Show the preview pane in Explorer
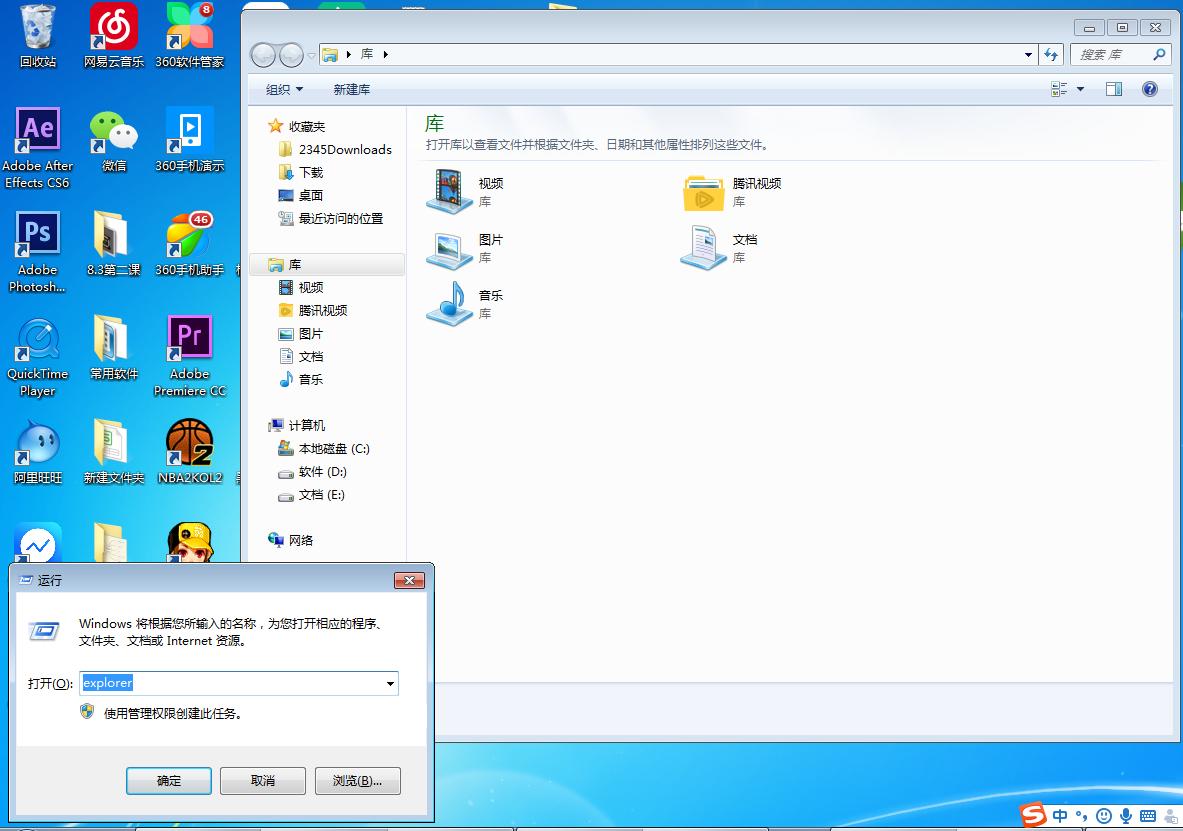The height and width of the screenshot is (831, 1183). (x=1113, y=89)
